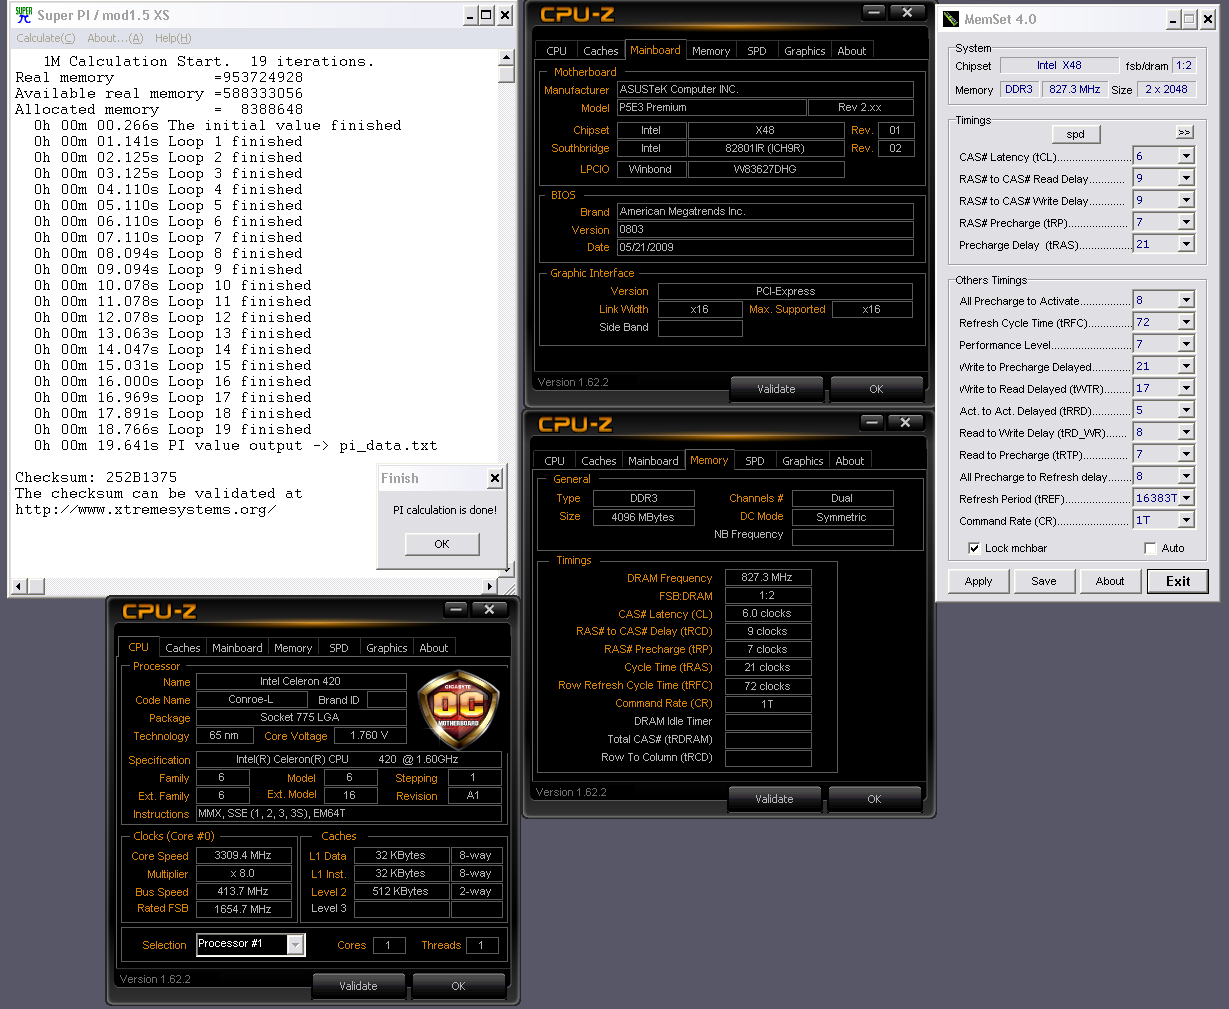The height and width of the screenshot is (1009, 1229).
Task: Open Write to Precharge Delayed dropdown
Action: 1186,366
